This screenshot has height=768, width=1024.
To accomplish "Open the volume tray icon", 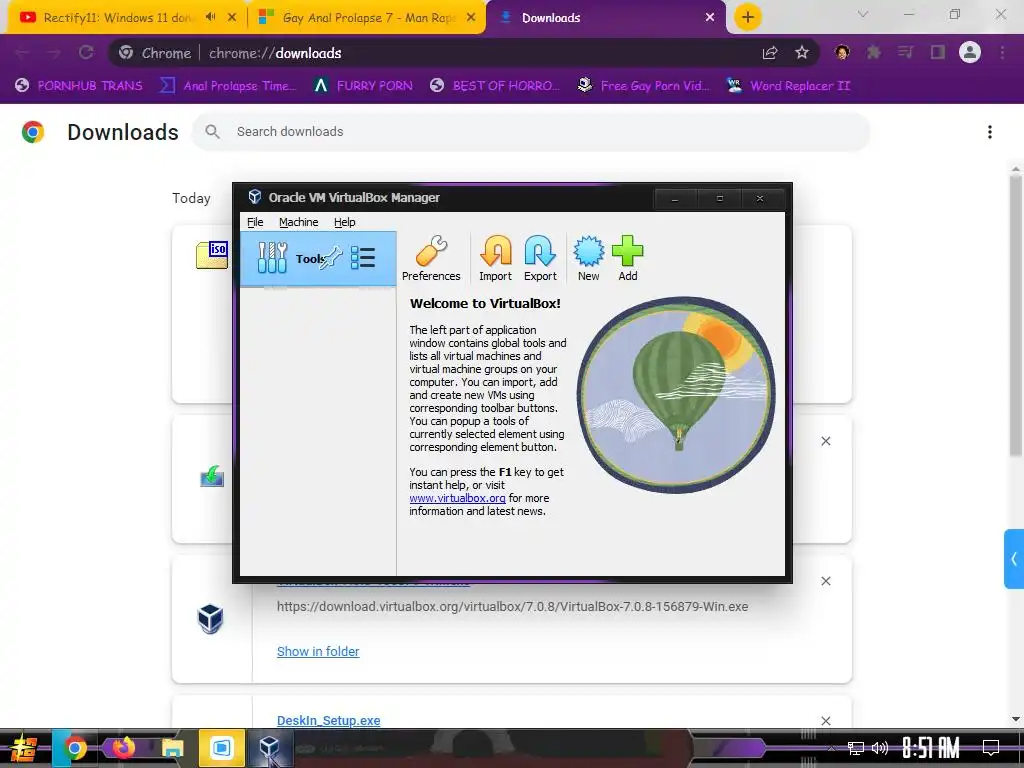I will coord(880,748).
